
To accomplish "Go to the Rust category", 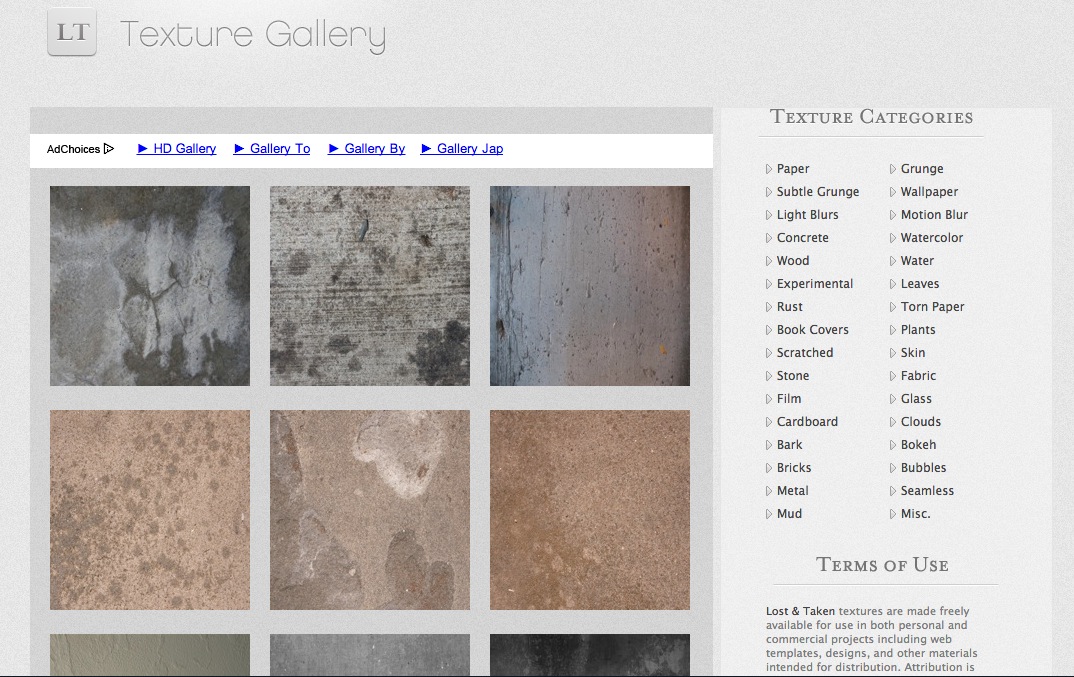I will tap(790, 307).
